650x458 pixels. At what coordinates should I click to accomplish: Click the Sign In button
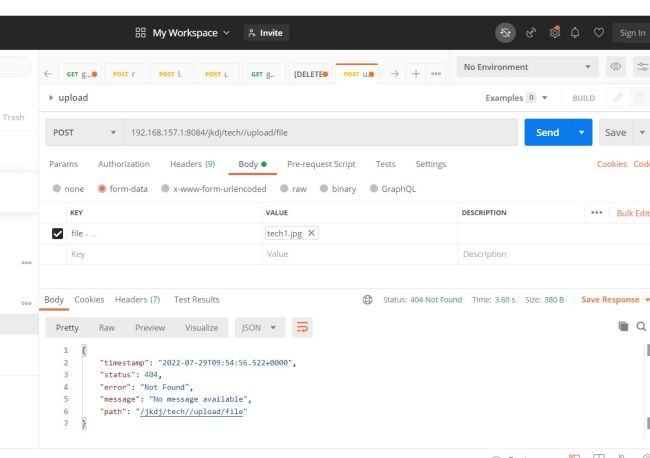632,33
